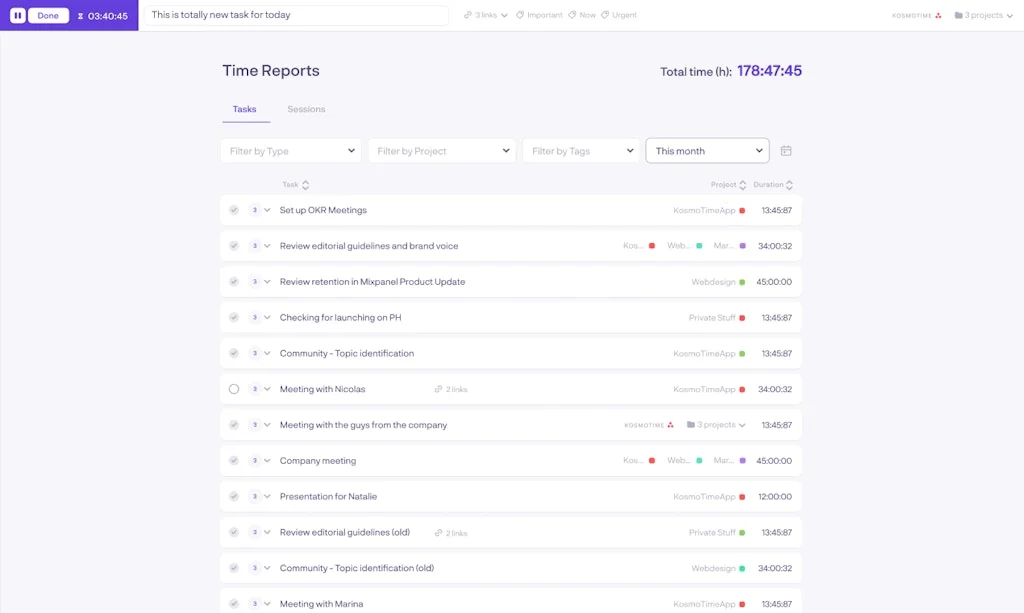Image resolution: width=1024 pixels, height=613 pixels.
Task: Uncheck the Presentation for Natalie task
Action: 234,497
